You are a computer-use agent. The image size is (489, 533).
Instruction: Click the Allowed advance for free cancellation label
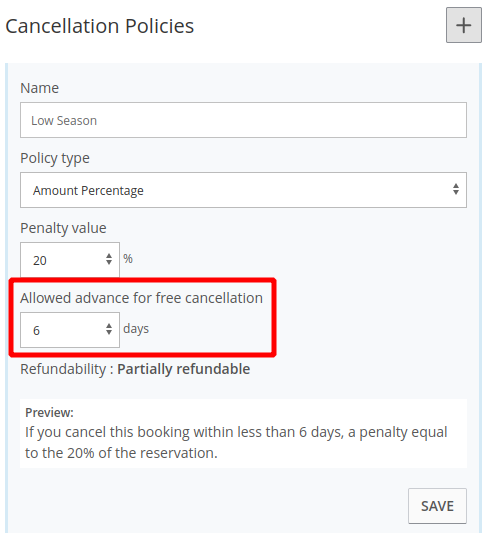141,298
